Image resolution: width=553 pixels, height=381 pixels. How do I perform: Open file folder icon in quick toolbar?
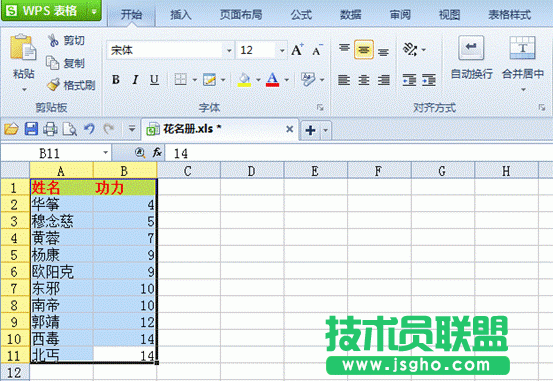[11, 129]
